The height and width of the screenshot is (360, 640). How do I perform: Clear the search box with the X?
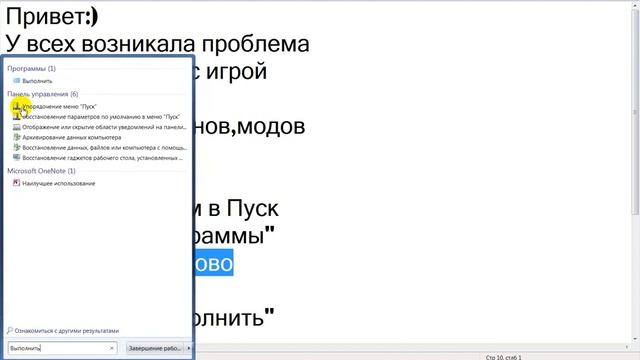[x=112, y=348]
